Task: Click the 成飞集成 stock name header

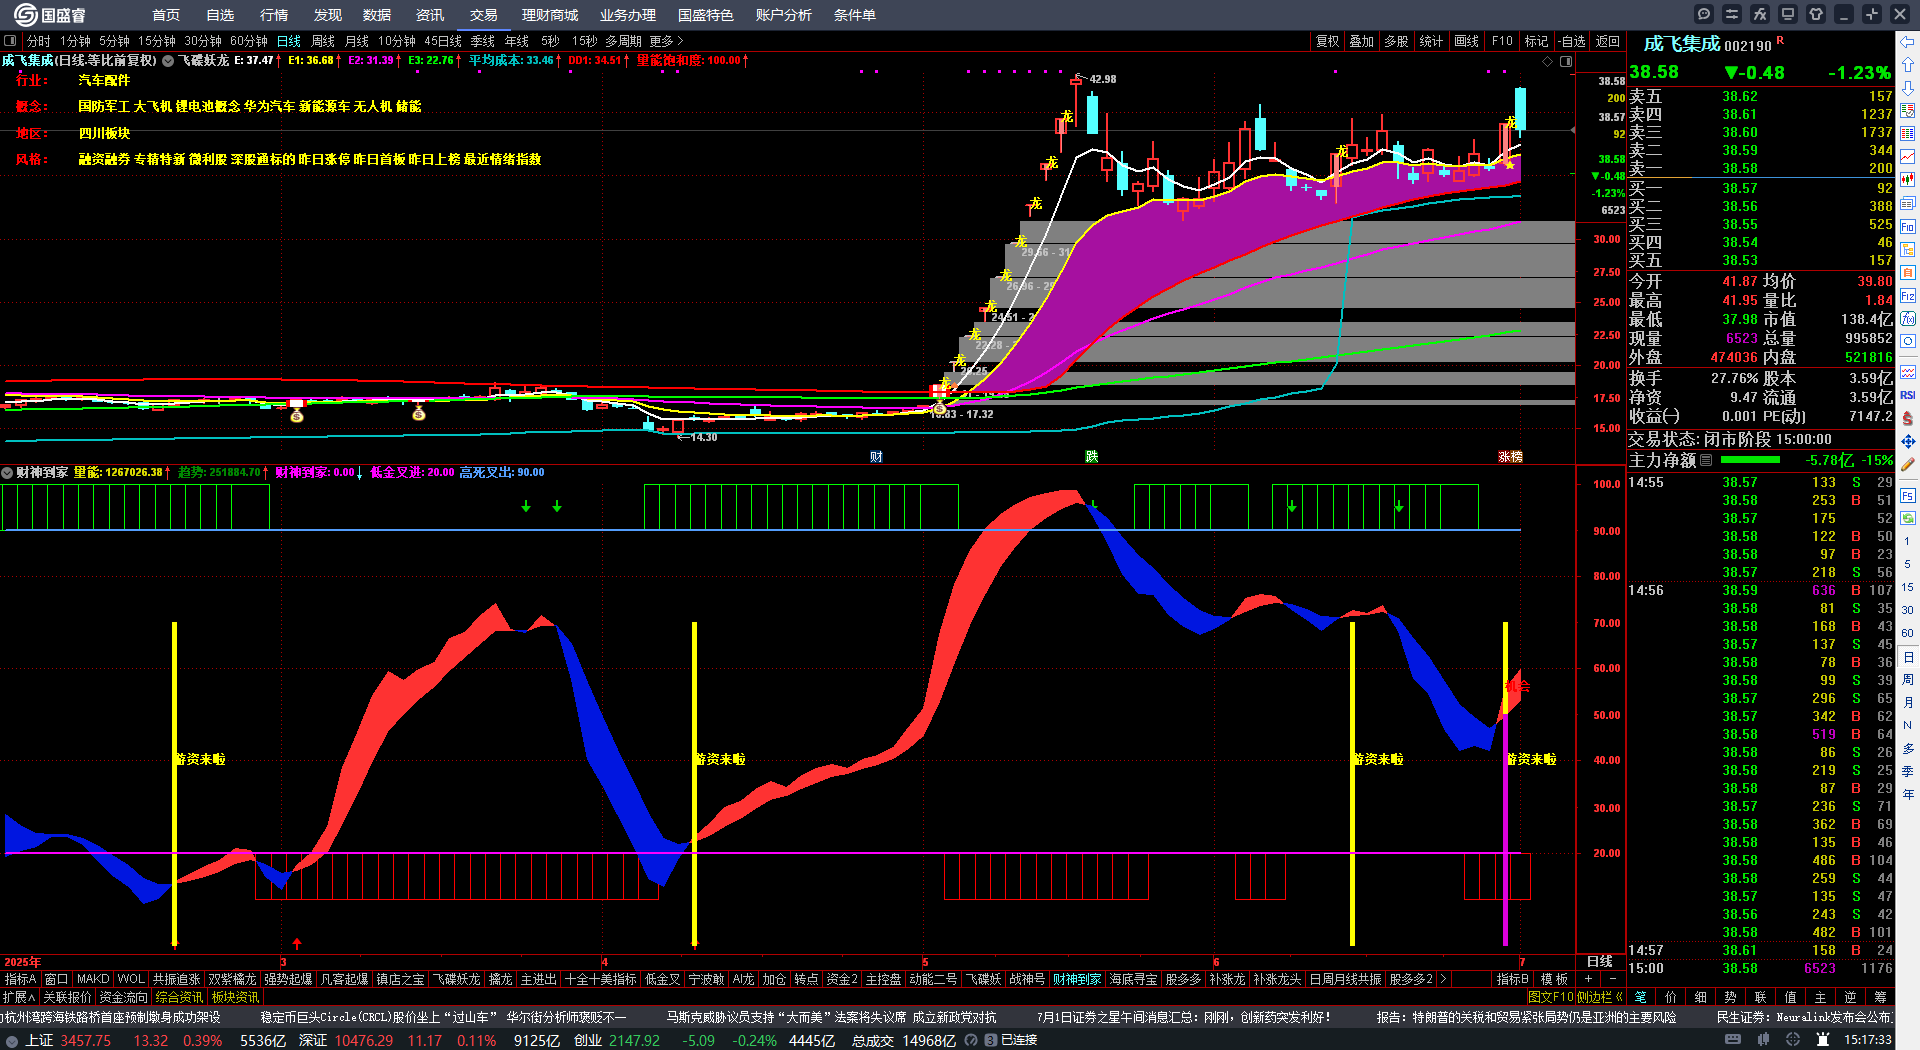Action: pyautogui.click(x=1682, y=44)
